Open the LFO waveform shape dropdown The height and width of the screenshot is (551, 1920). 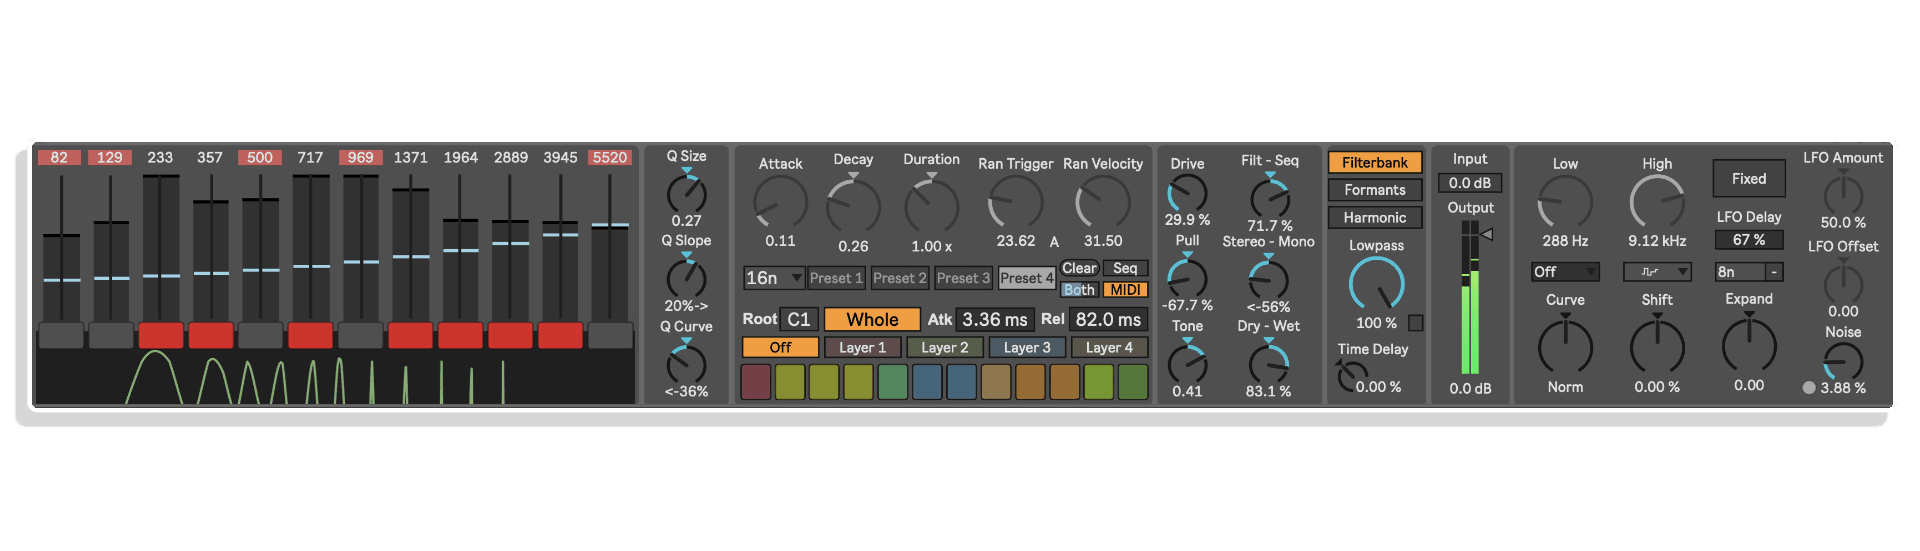pos(1656,272)
